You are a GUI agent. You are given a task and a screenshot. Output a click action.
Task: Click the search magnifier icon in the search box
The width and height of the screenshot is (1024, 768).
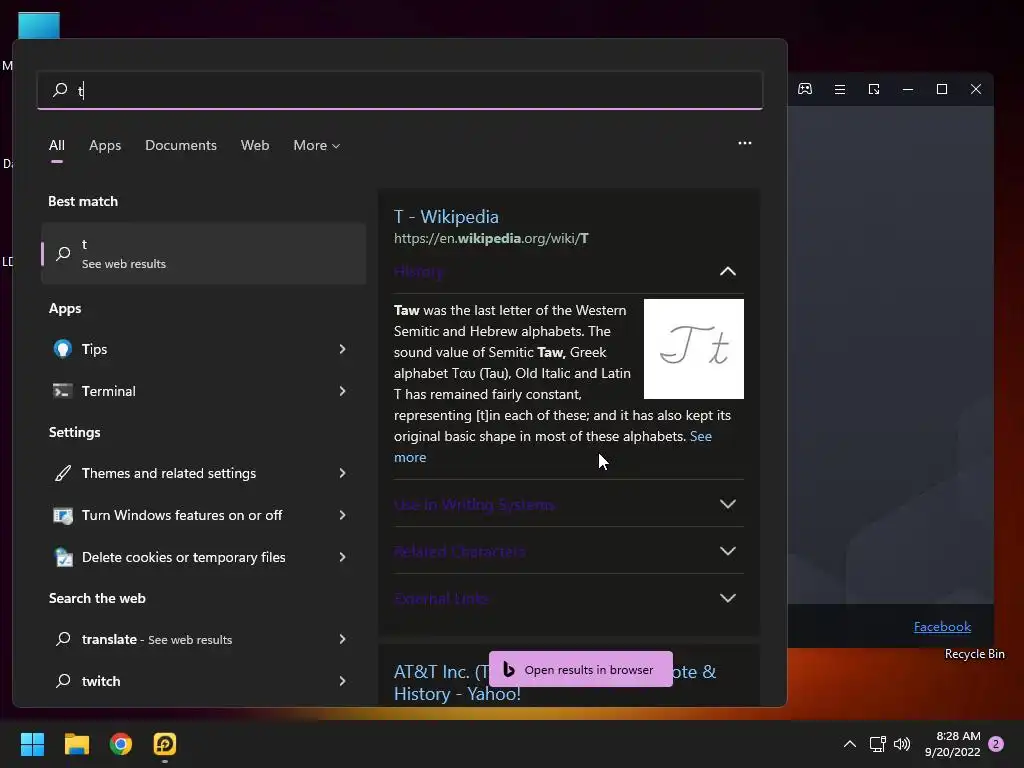60,89
